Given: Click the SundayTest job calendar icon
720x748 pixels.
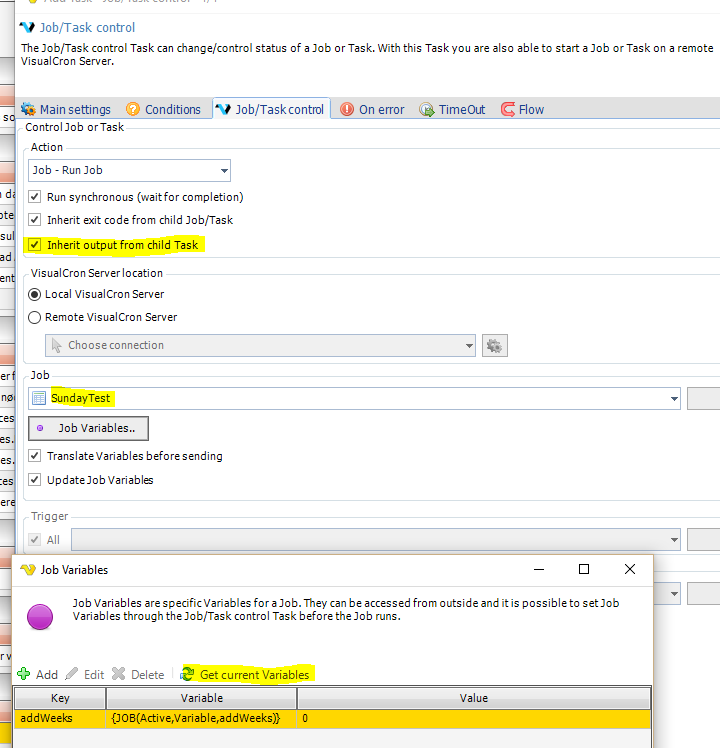Looking at the screenshot, I should pos(39,398).
